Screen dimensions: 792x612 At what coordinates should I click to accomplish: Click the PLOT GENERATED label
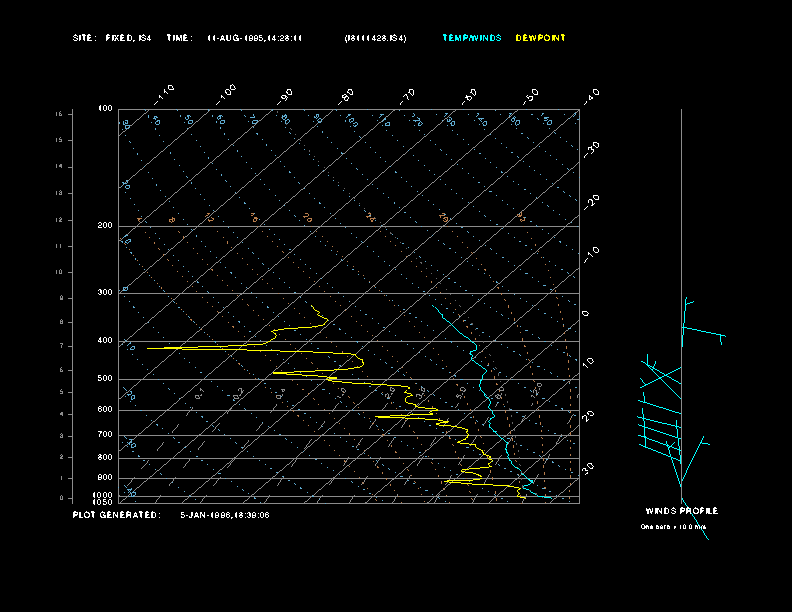pos(116,515)
